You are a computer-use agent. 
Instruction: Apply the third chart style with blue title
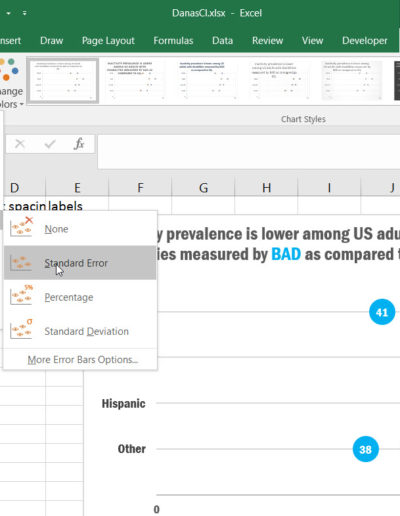point(207,80)
